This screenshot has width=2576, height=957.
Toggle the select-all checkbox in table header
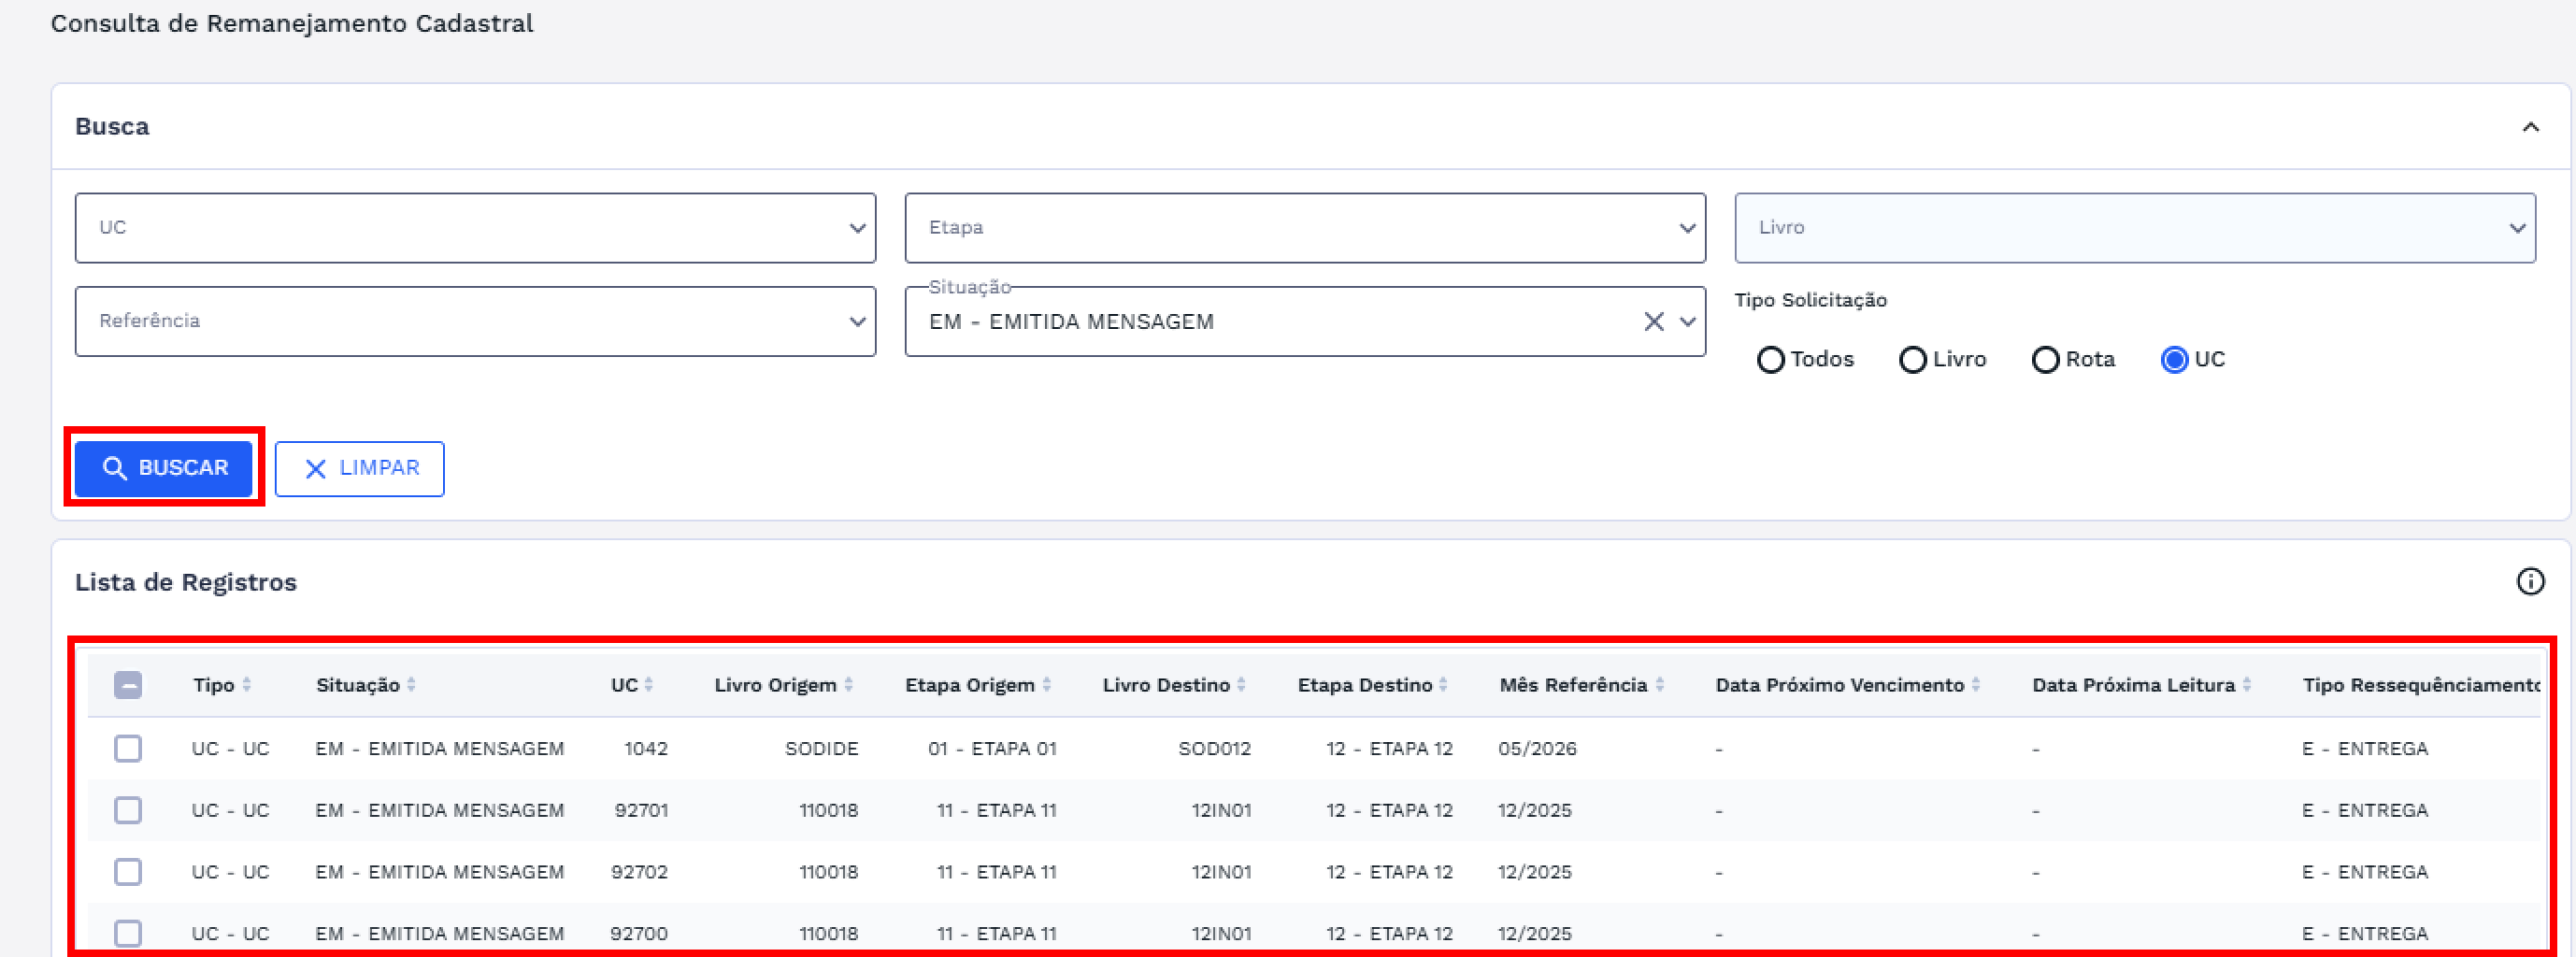pyautogui.click(x=128, y=685)
